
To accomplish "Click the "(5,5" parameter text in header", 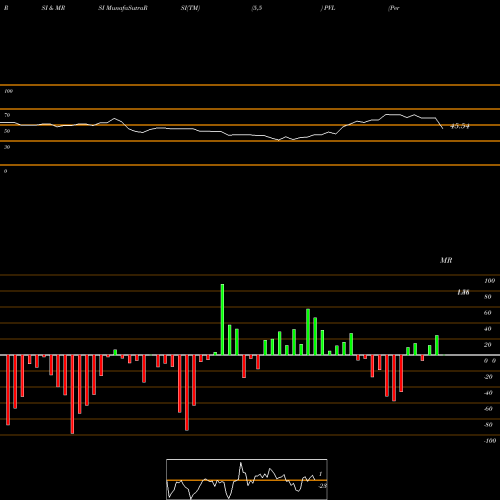I will (x=257, y=8).
